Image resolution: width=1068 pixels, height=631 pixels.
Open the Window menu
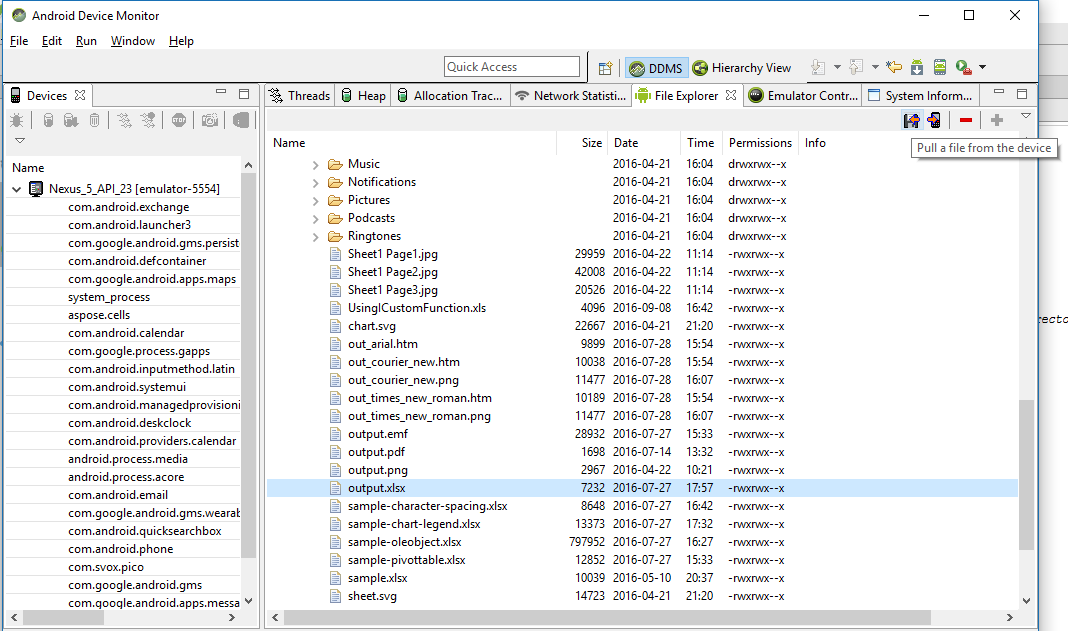(x=132, y=41)
